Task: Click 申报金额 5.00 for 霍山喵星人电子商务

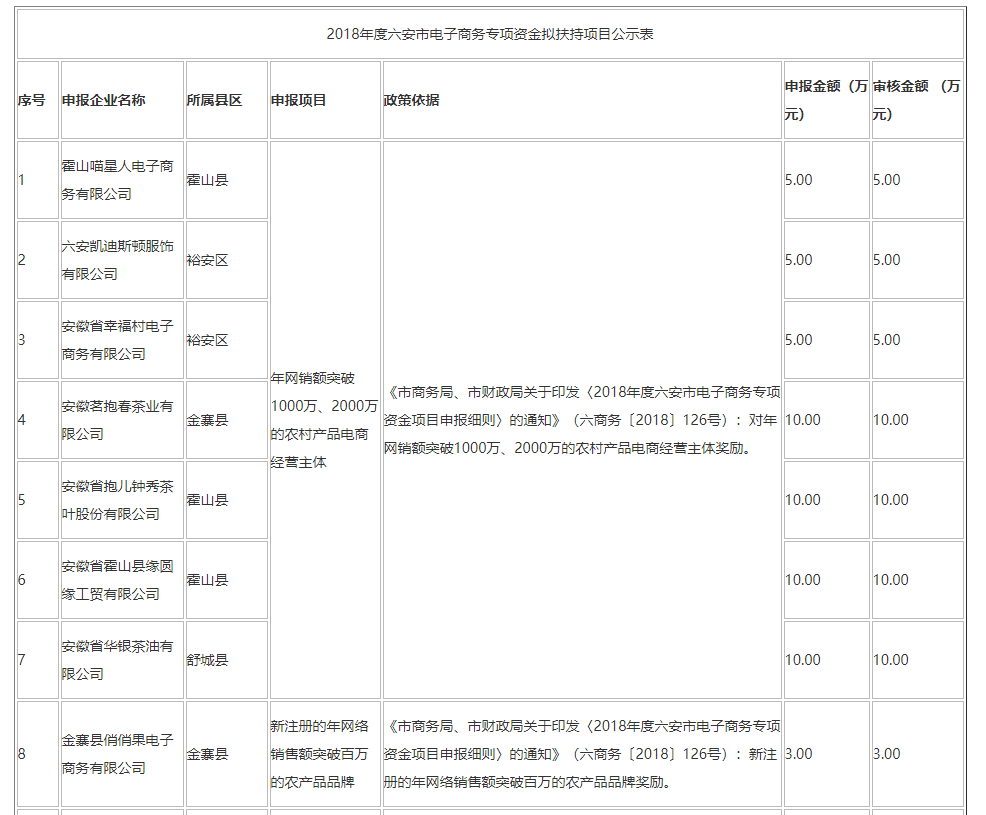Action: tap(799, 180)
